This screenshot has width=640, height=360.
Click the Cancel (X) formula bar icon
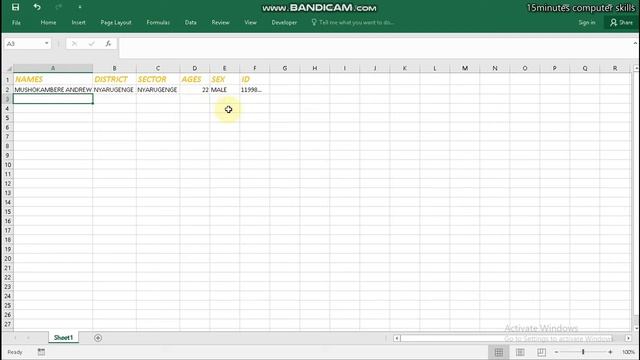74,44
